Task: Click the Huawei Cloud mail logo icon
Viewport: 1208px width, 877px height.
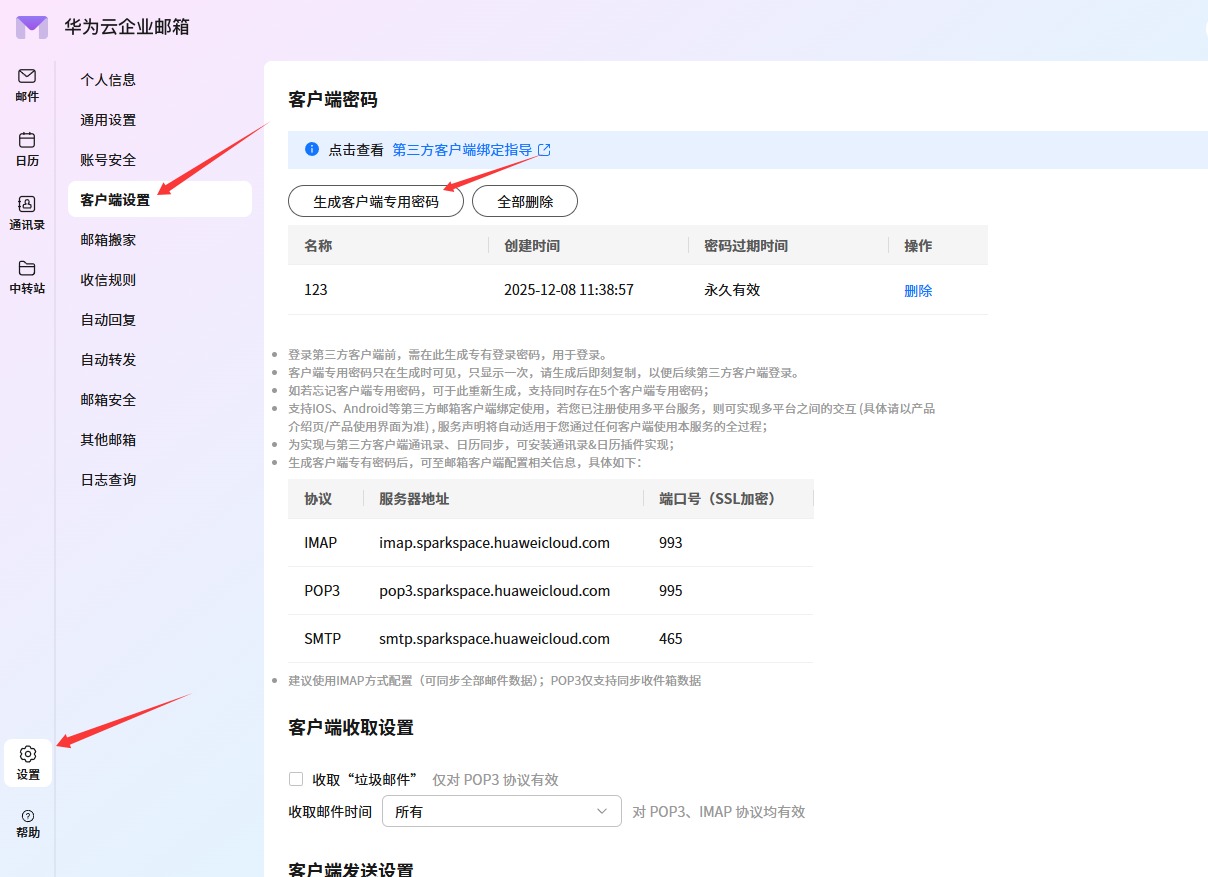Action: pyautogui.click(x=32, y=27)
